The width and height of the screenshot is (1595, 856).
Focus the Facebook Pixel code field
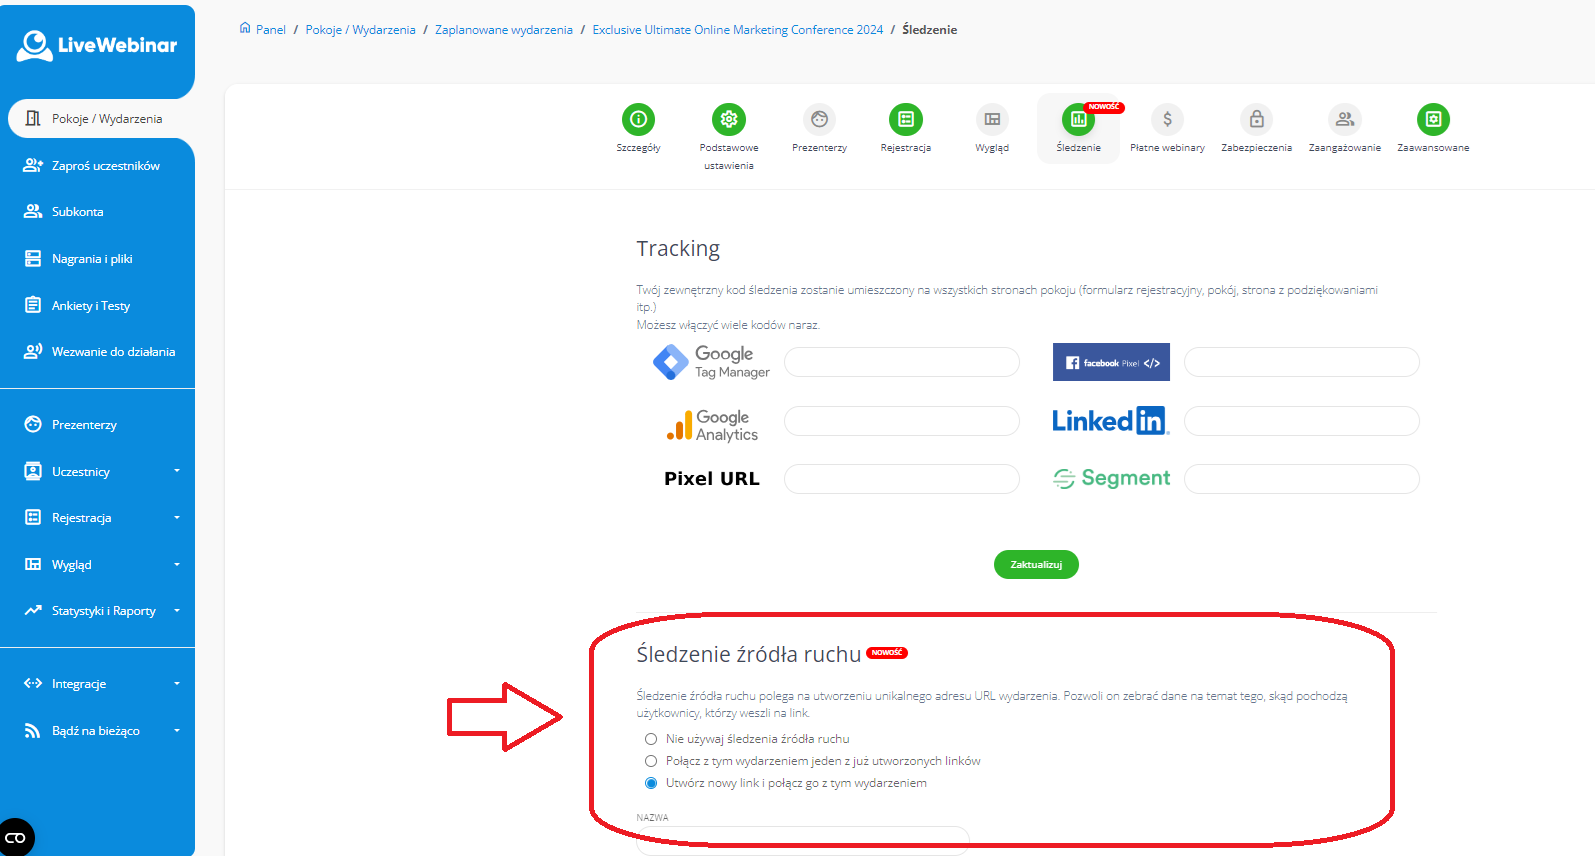(x=1302, y=362)
